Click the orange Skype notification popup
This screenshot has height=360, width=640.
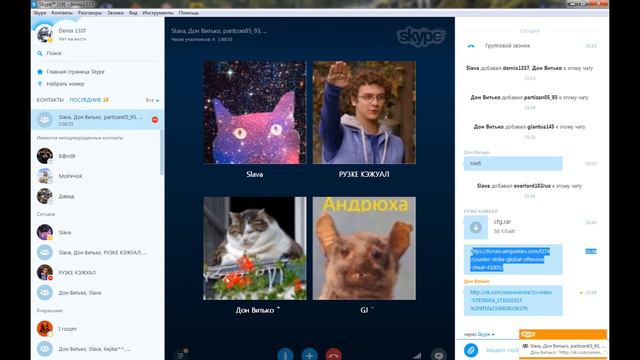(563, 344)
